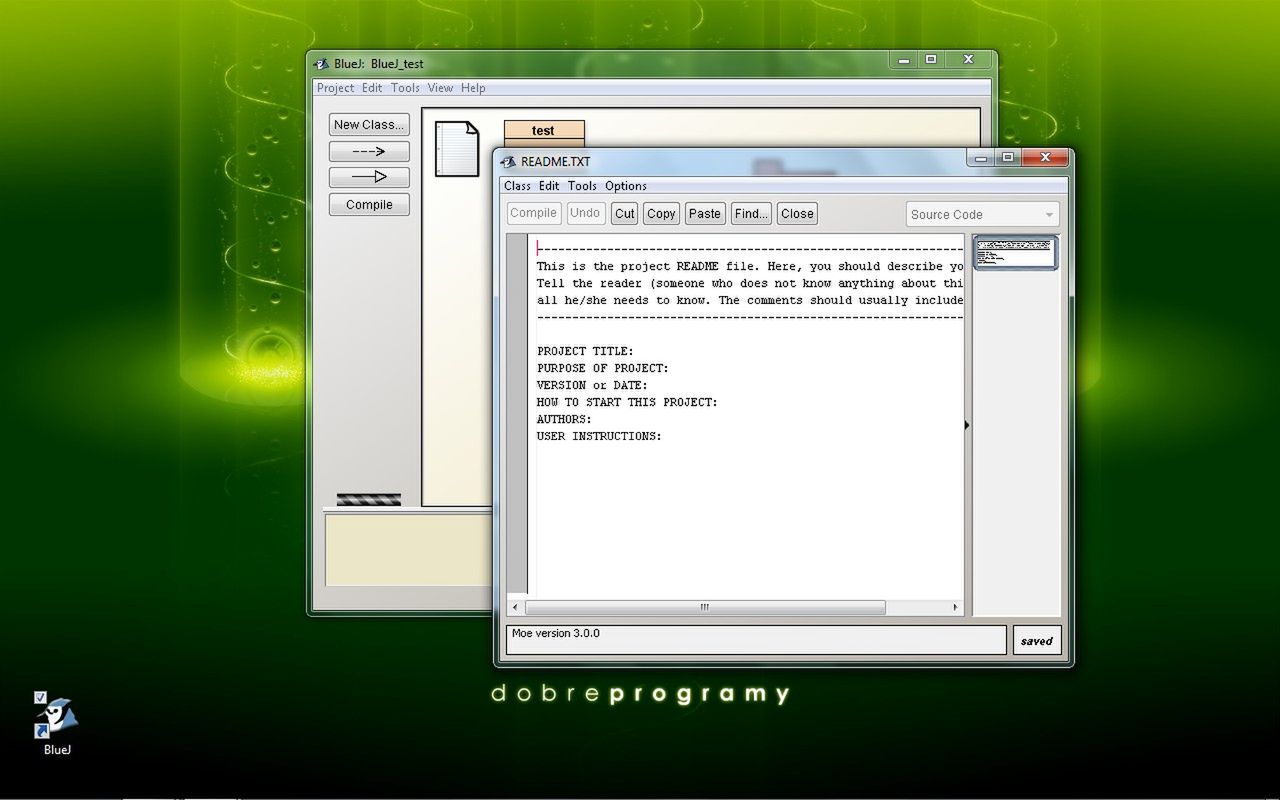Click the 'HOW TO START THIS PROJECT:' line
Screen dimensions: 1280x800
tap(627, 402)
